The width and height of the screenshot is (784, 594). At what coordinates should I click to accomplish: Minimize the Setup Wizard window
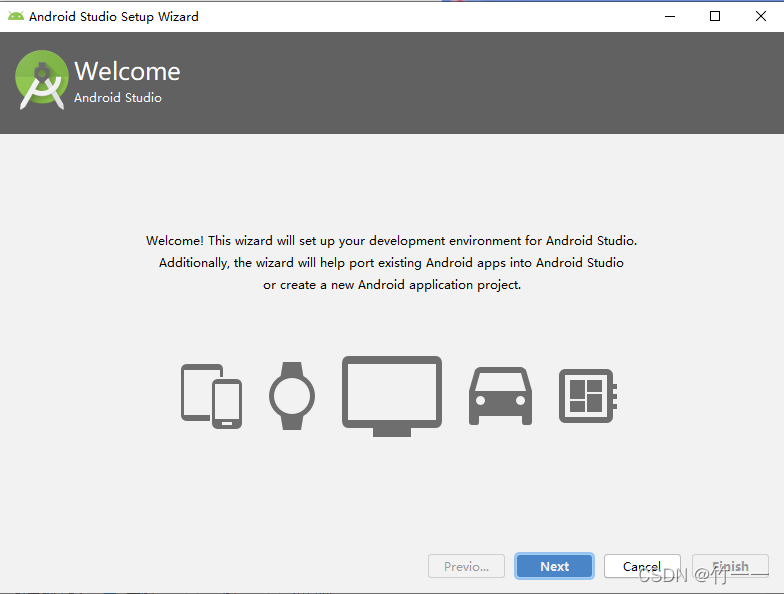coord(670,16)
